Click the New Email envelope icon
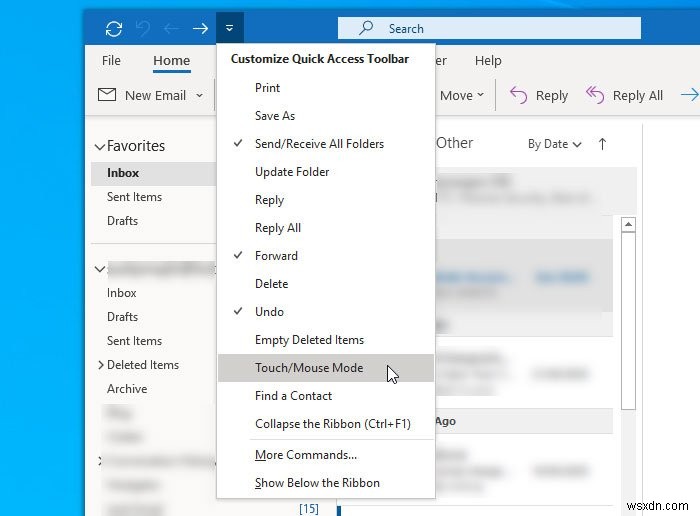This screenshot has width=700, height=516. 107,95
